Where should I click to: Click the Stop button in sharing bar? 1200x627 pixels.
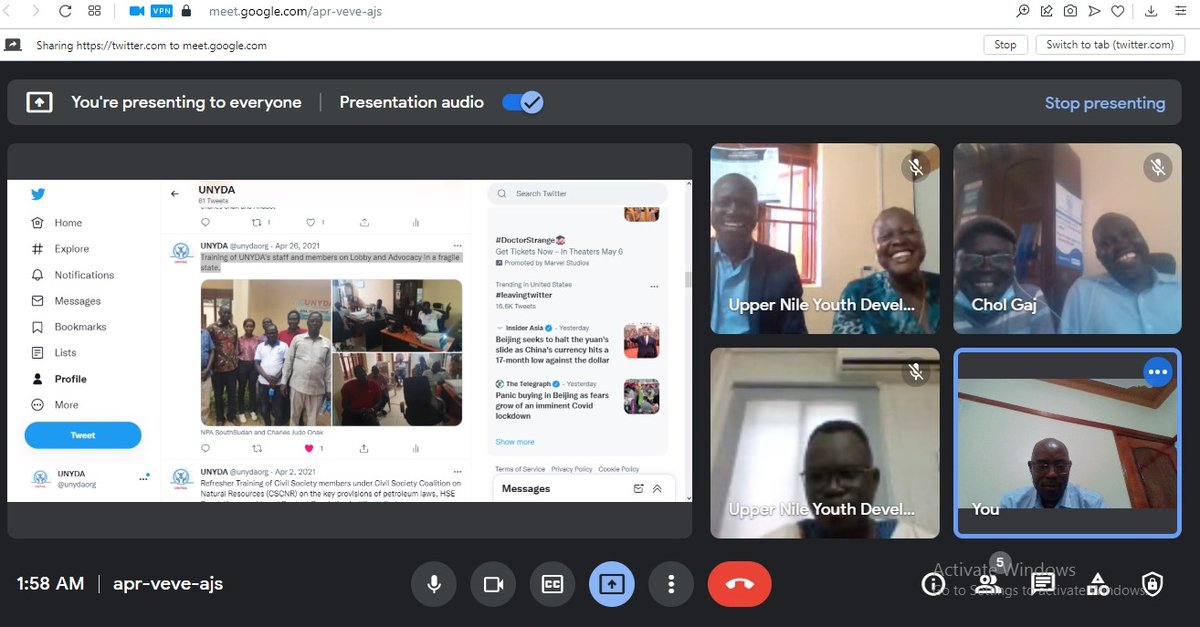pyautogui.click(x=1005, y=45)
